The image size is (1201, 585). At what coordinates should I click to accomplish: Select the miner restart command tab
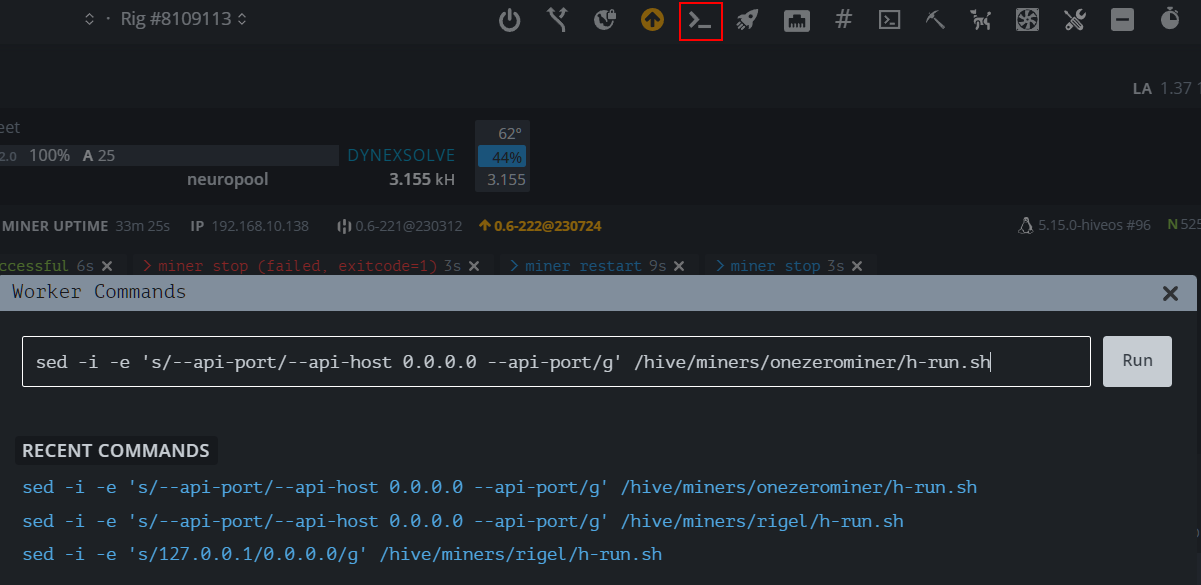582,266
